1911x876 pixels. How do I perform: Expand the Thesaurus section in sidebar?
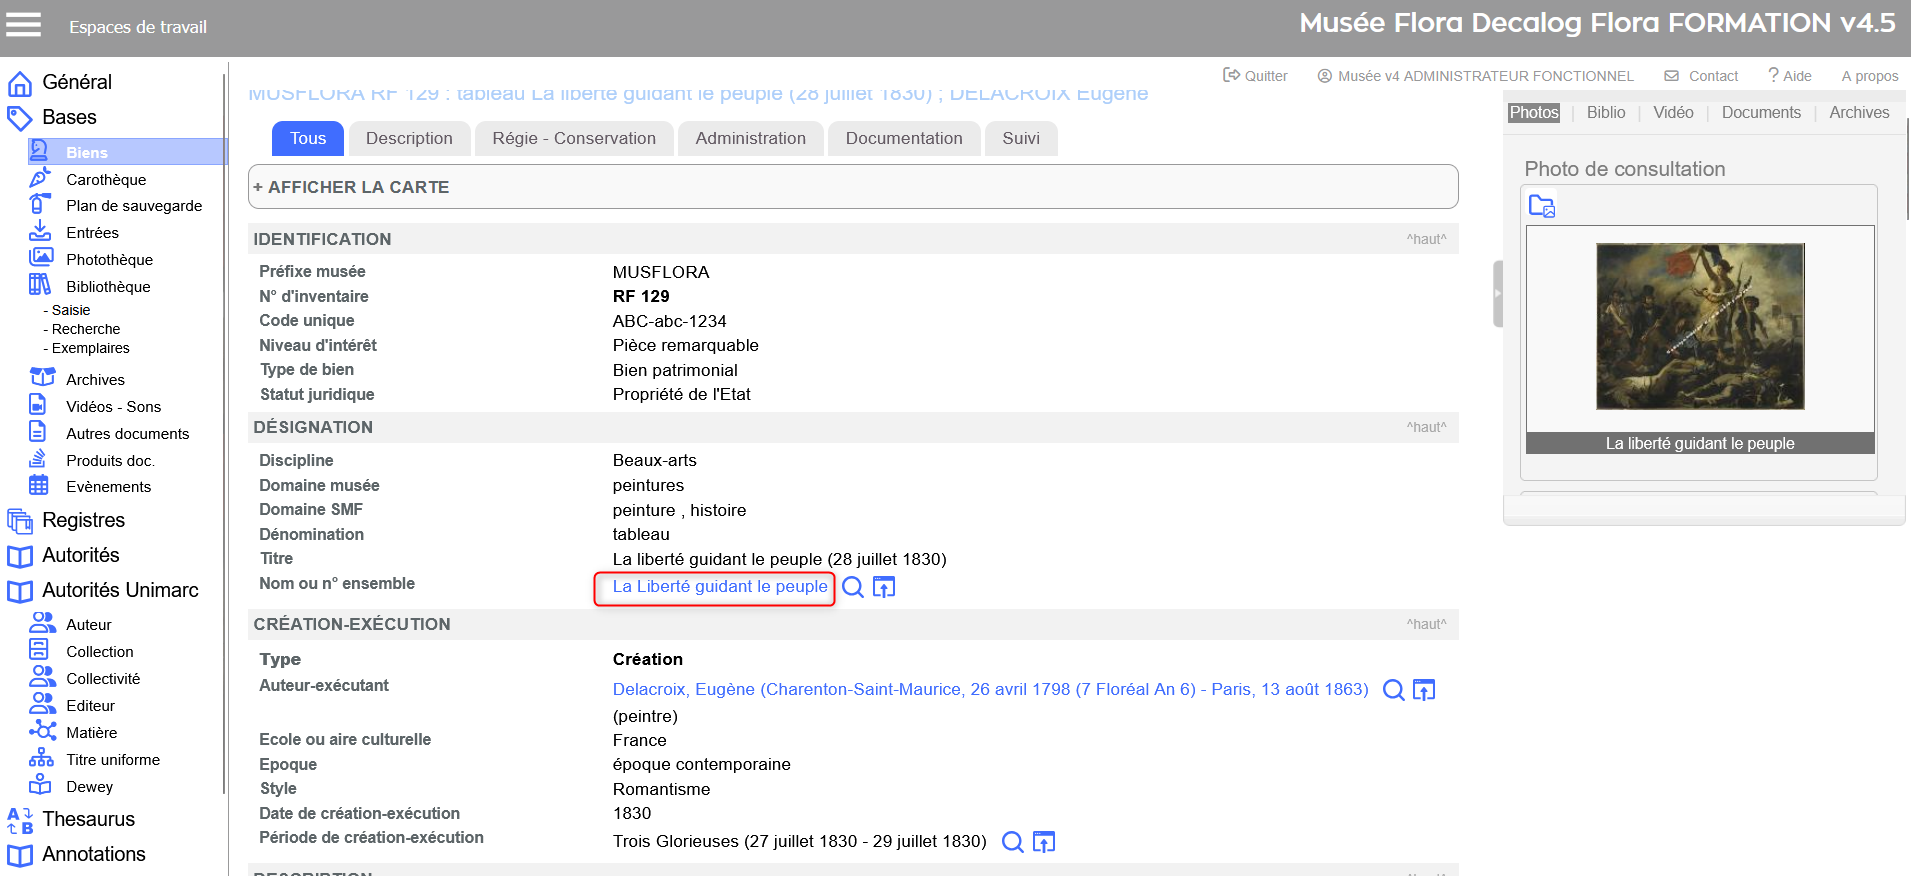[88, 819]
